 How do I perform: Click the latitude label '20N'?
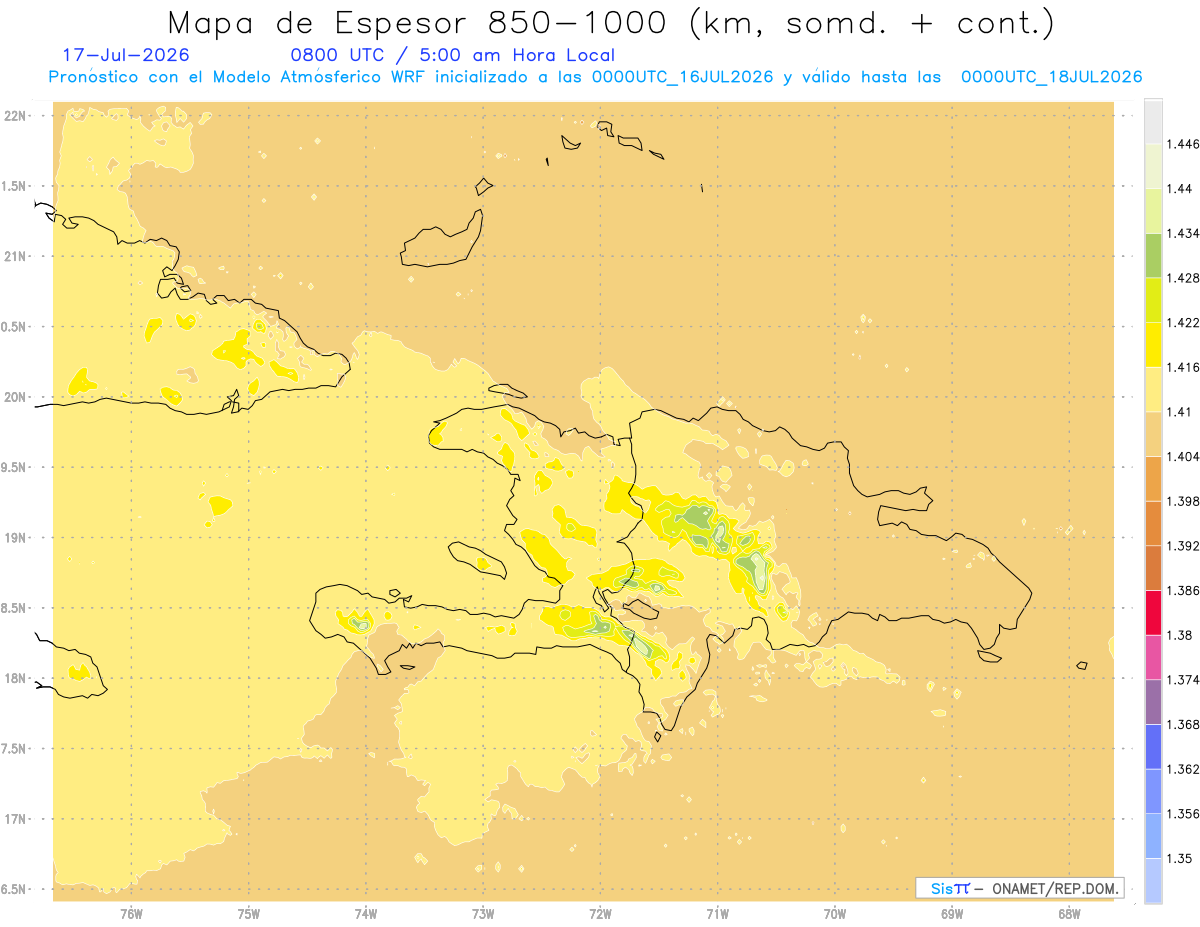click(x=15, y=397)
